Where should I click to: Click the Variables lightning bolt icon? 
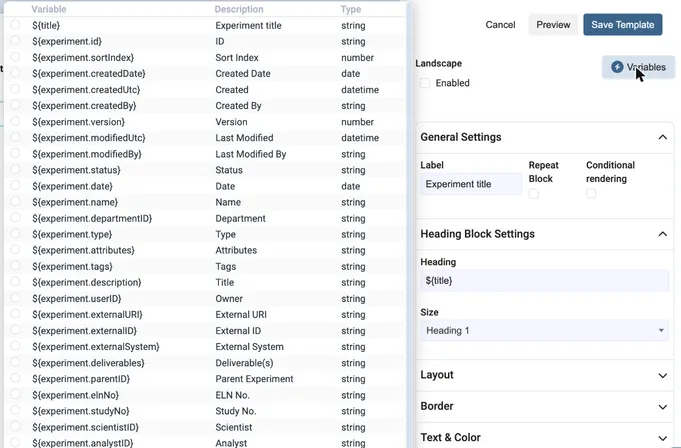(x=617, y=67)
